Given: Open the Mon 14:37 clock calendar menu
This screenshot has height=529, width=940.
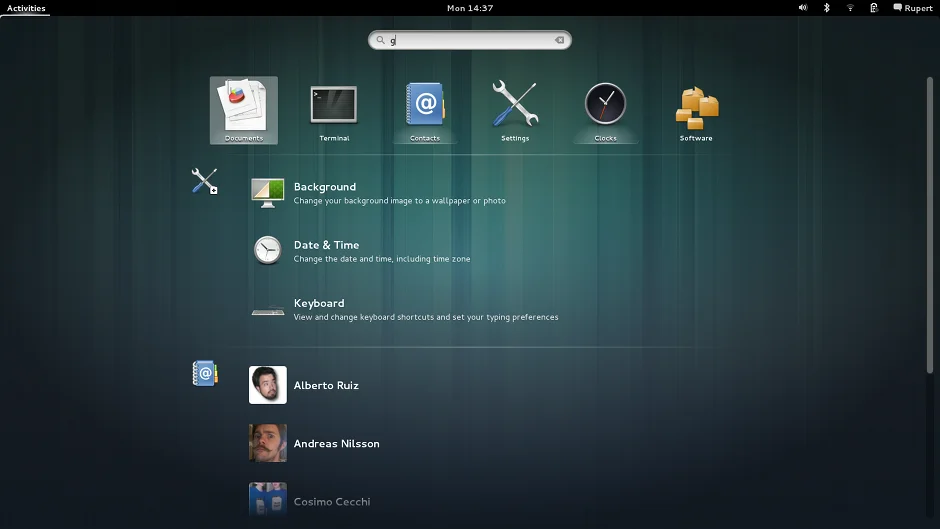Looking at the screenshot, I should coord(469,8).
